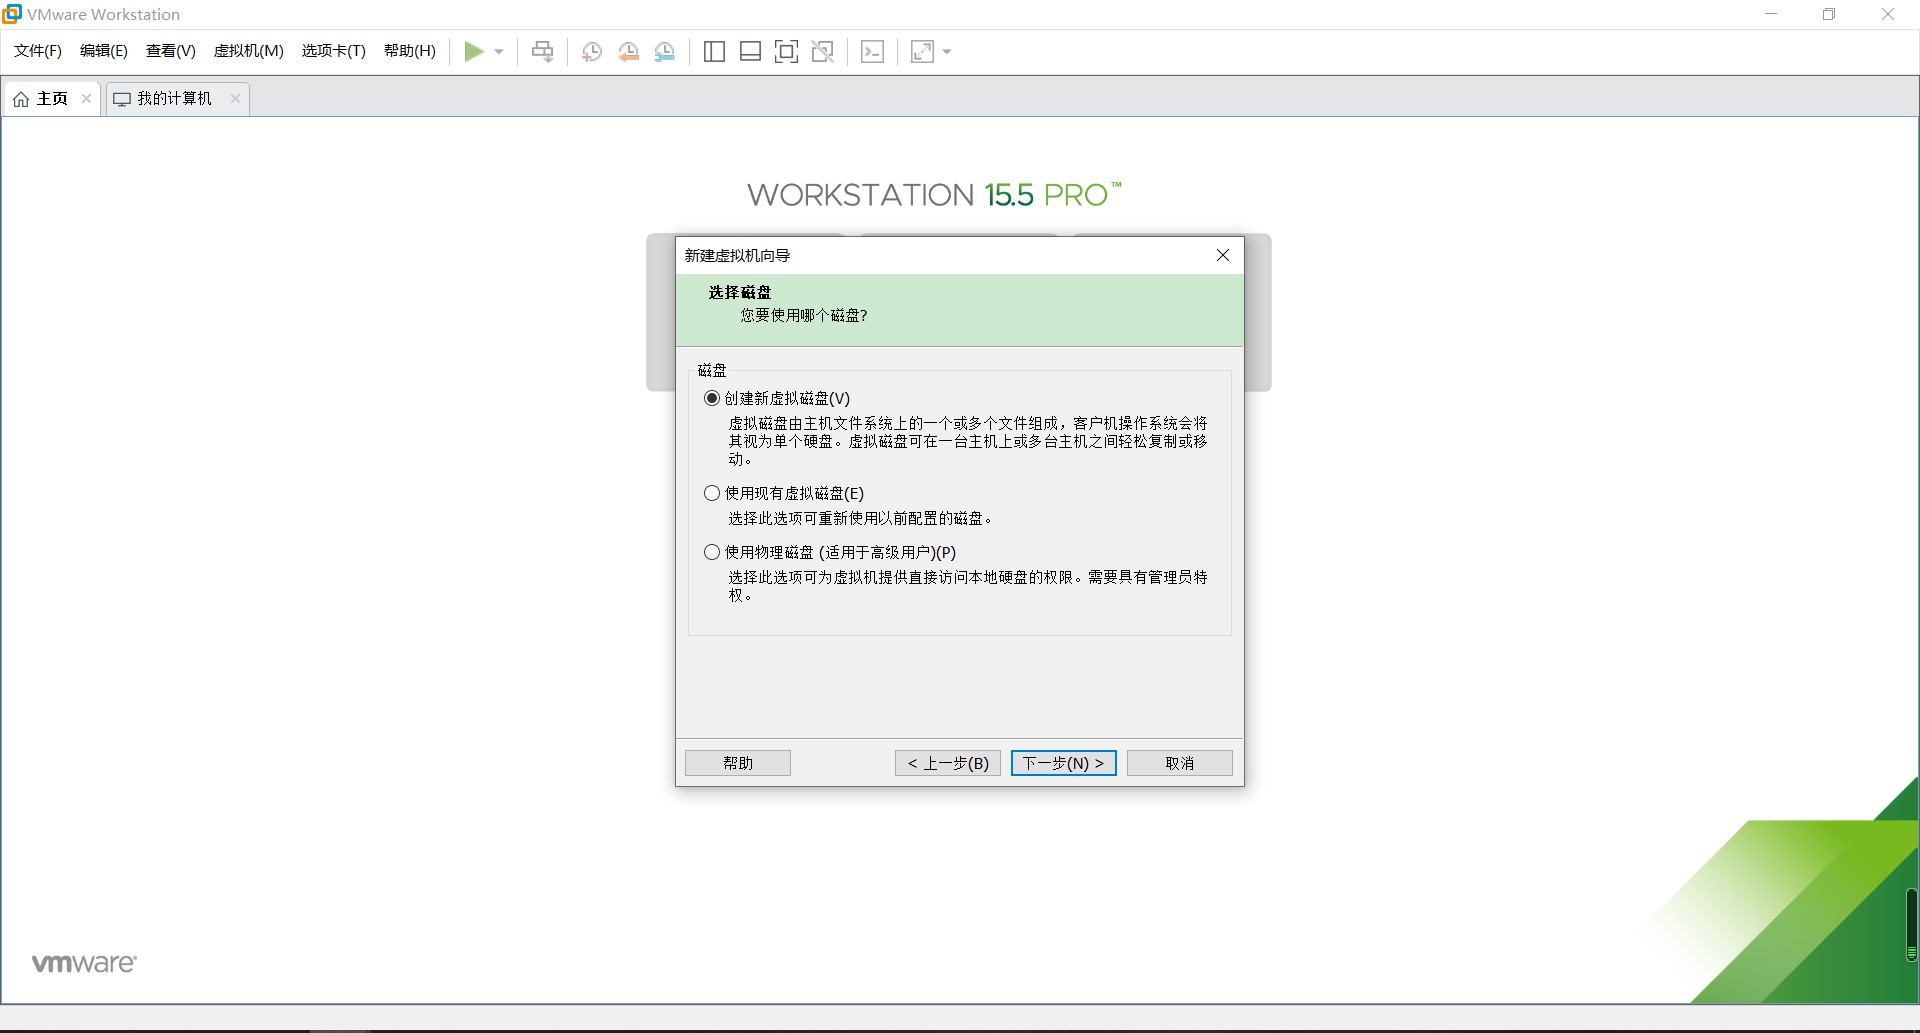Viewport: 1920px width, 1033px height.
Task: Close the 主页 tab
Action: click(x=87, y=98)
